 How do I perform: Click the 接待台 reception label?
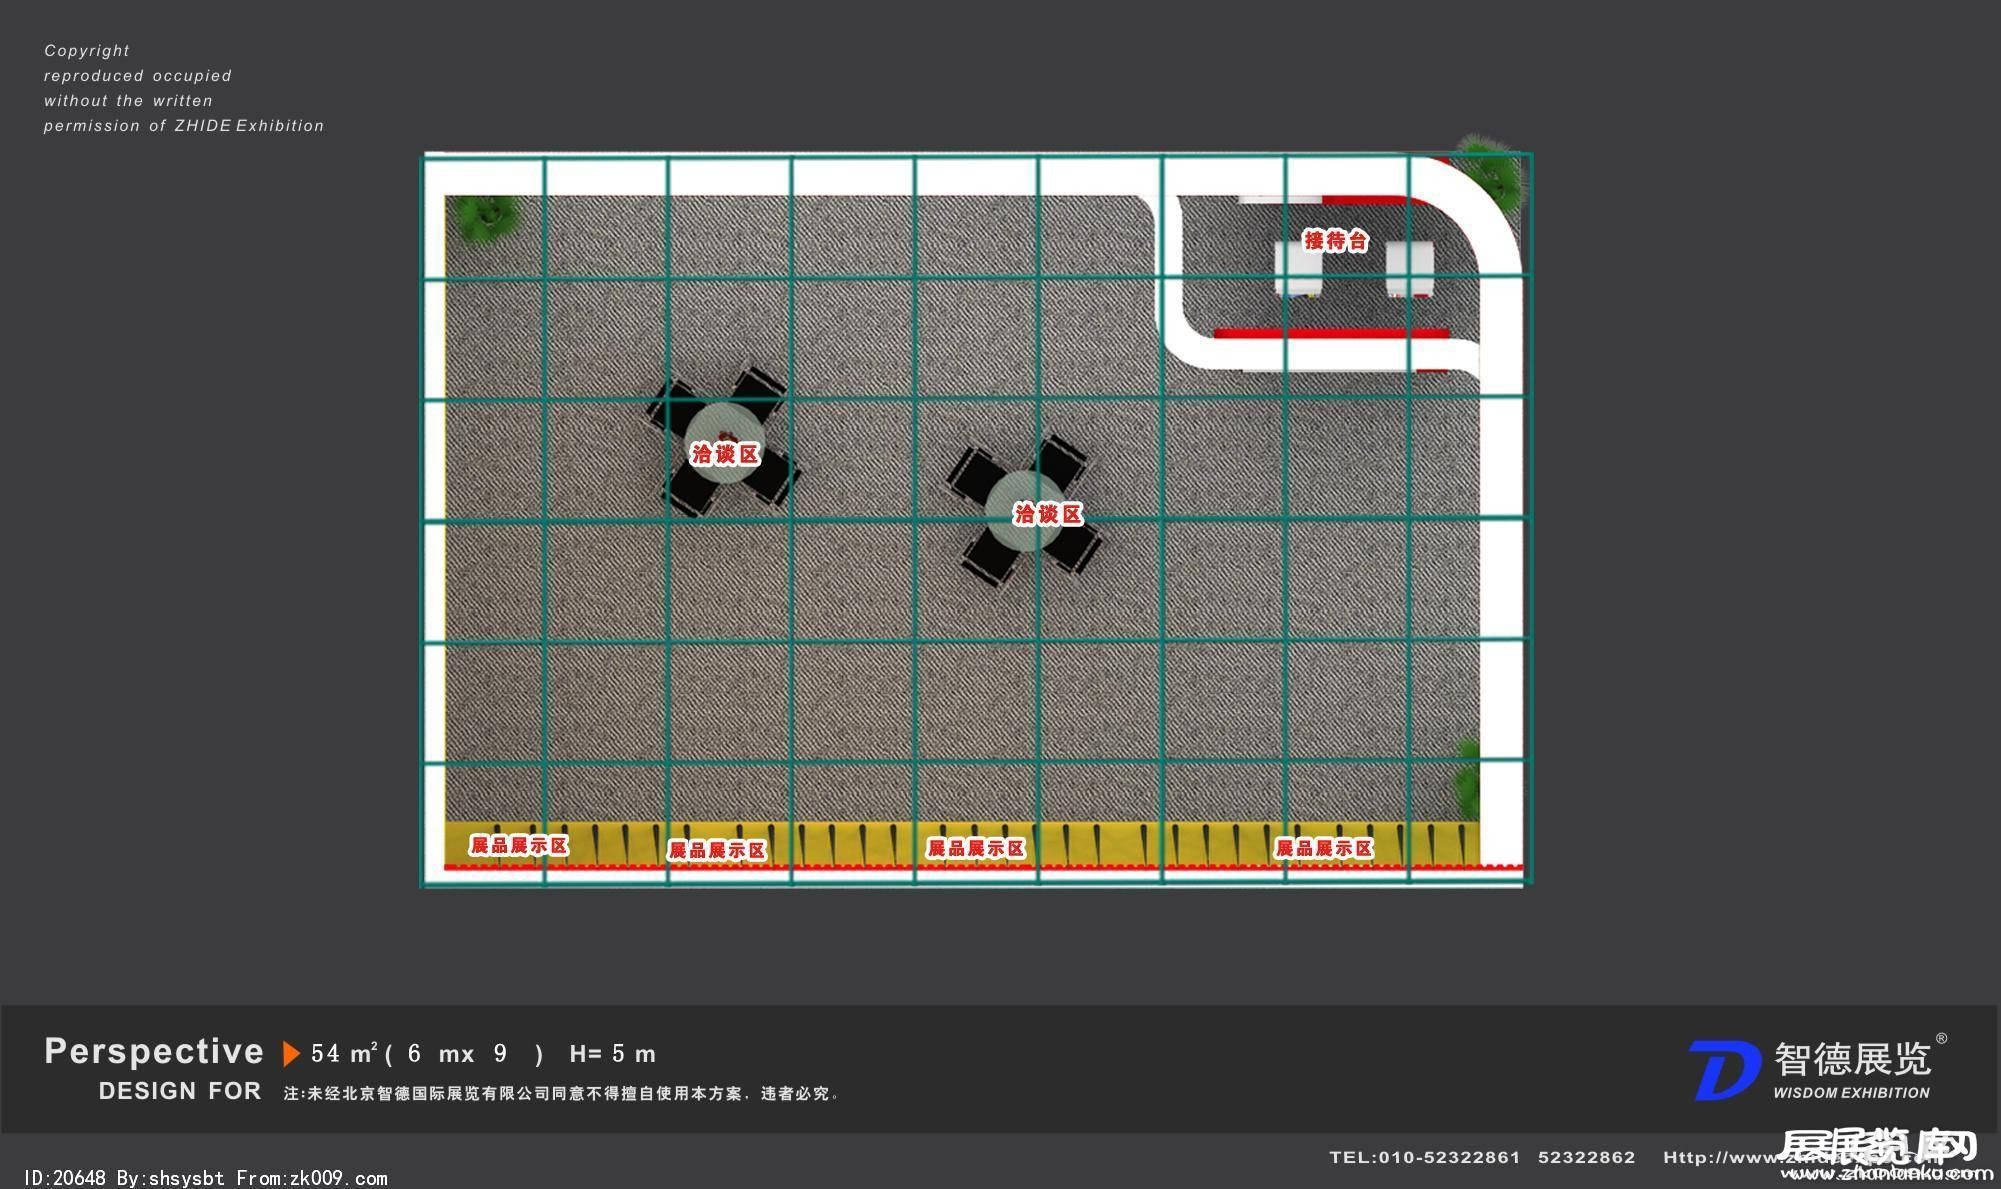[1335, 240]
